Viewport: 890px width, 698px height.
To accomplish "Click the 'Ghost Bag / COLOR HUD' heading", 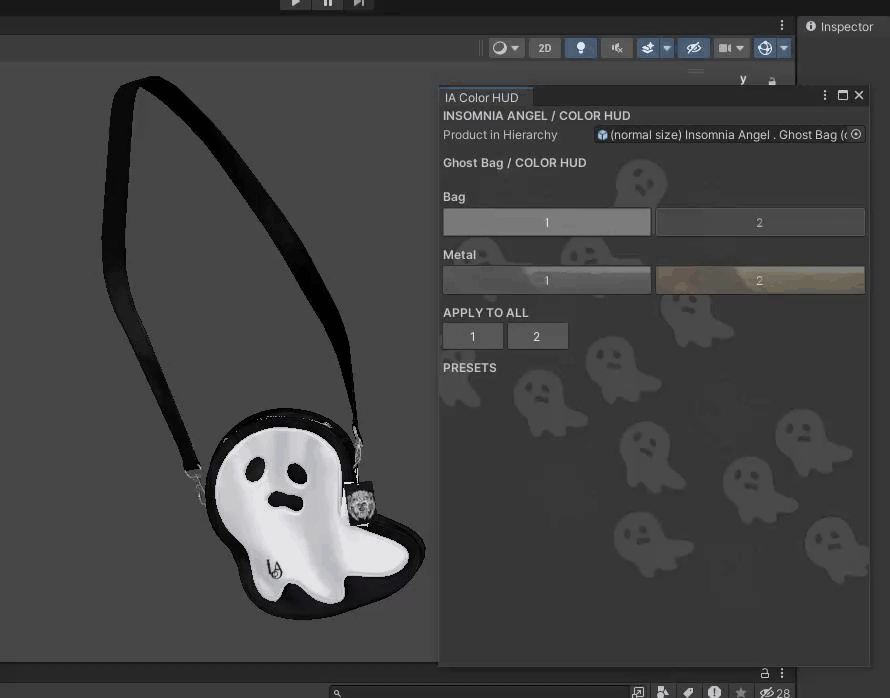I will (x=515, y=163).
